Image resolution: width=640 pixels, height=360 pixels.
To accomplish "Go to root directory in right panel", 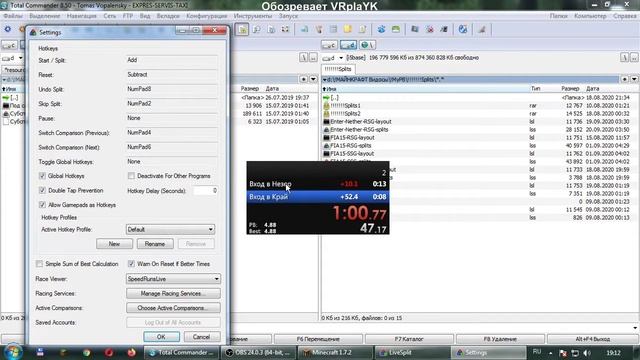I will [x=624, y=58].
